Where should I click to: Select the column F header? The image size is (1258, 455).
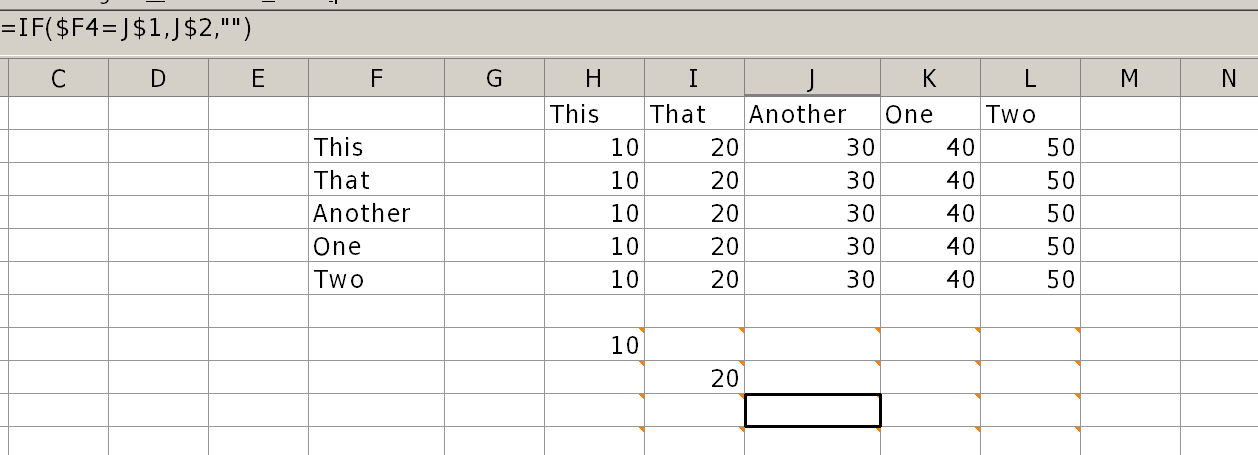click(x=376, y=79)
